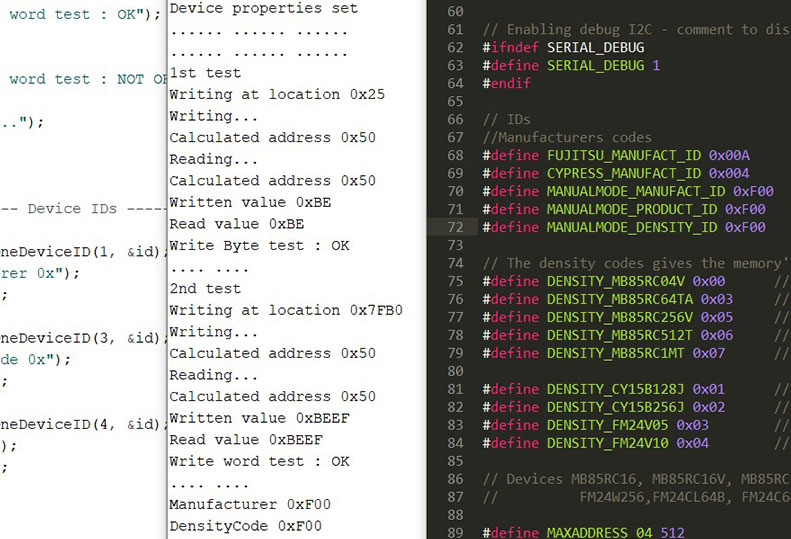Viewport: 791px width, 539px height.
Task: Click 'Device properties set' in serial output
Action: click(x=263, y=8)
